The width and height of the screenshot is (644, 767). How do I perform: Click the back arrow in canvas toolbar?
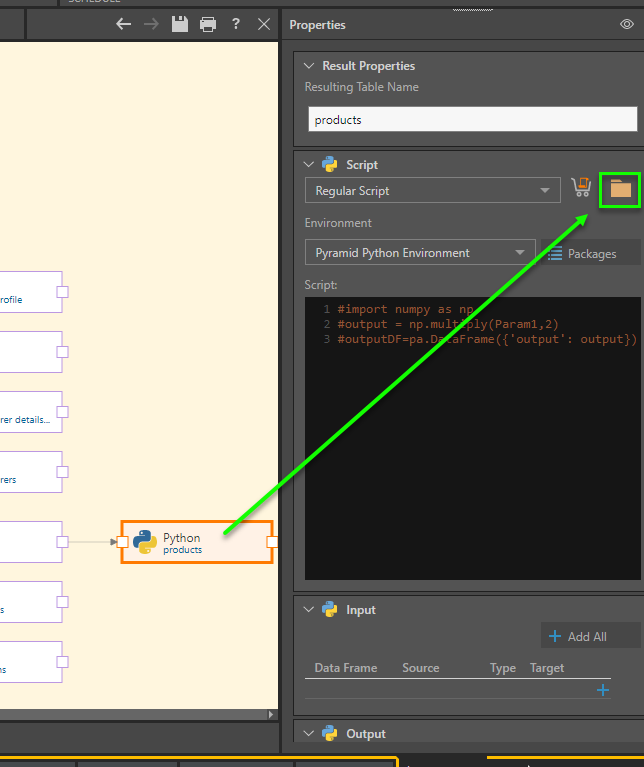tap(124, 24)
